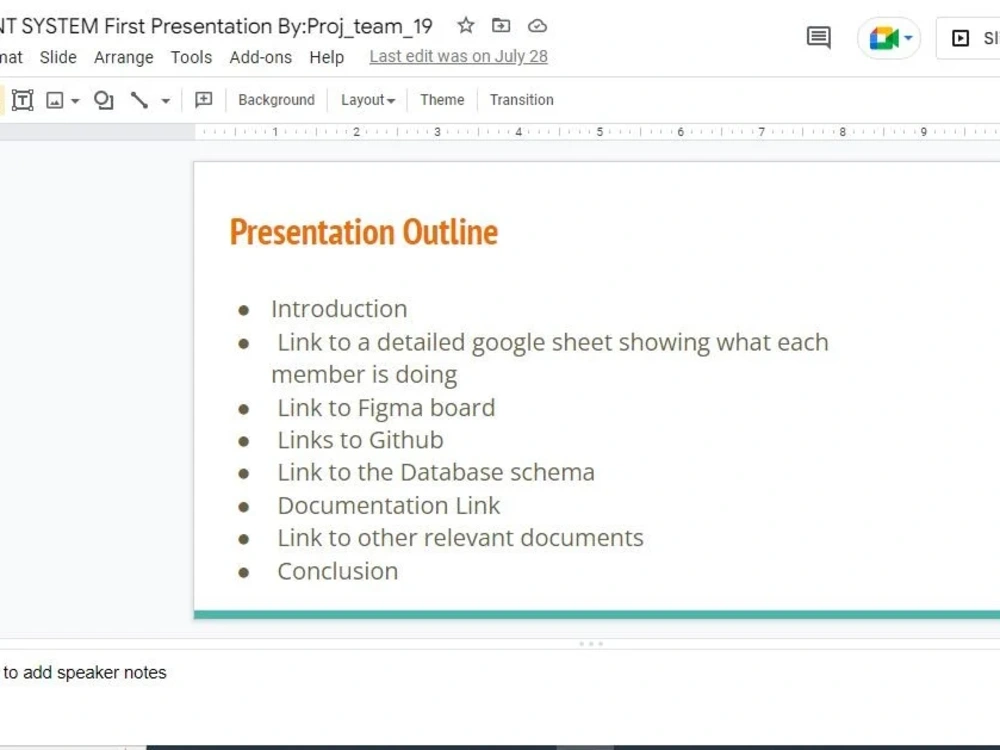Open the Add-ons menu
Screen dimensions: 1000x750
[x=261, y=57]
